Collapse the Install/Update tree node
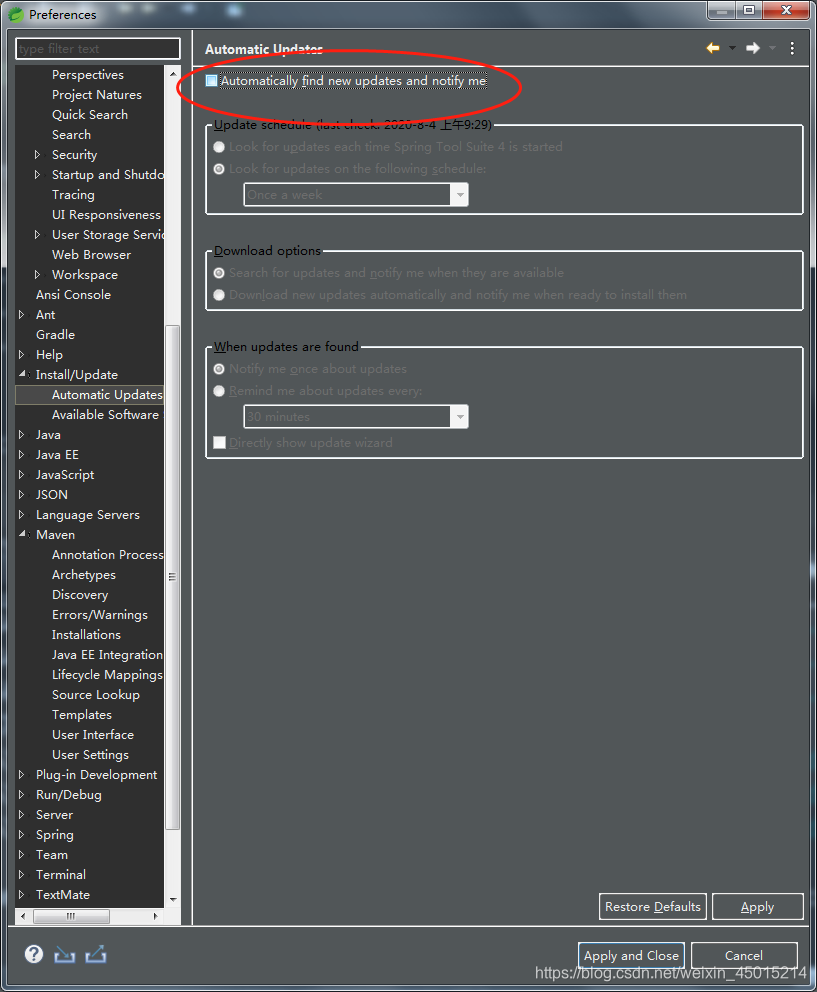Screen dimensions: 817x992 coord(22,375)
